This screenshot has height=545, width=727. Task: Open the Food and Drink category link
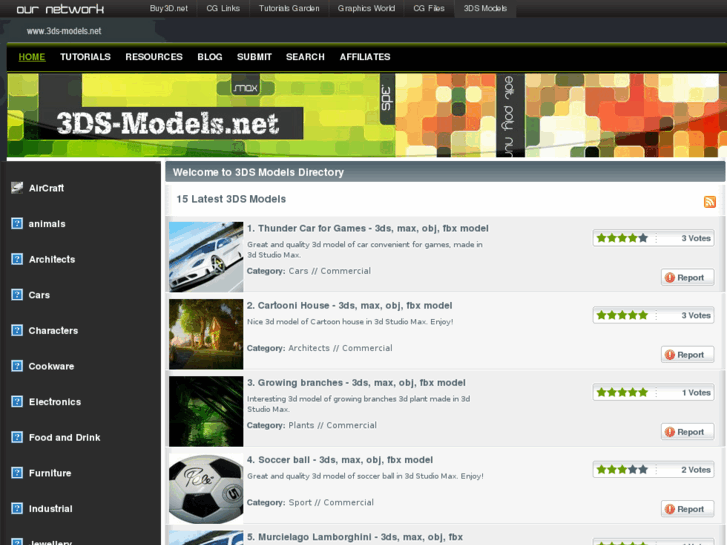64,437
